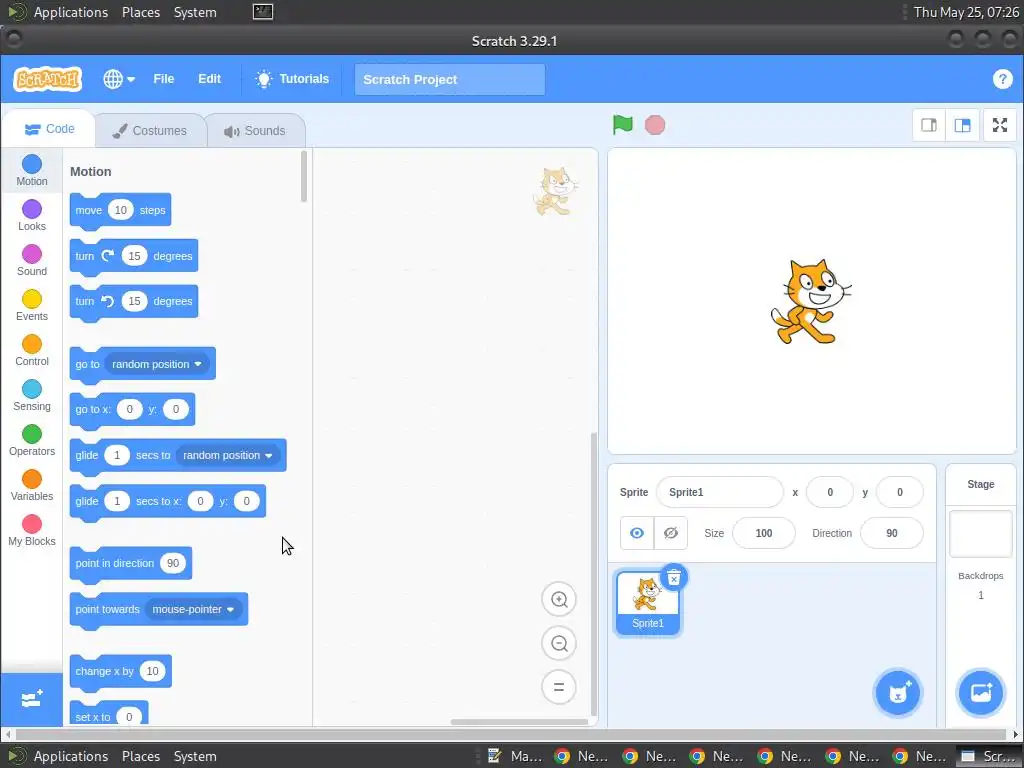The height and width of the screenshot is (768, 1024).
Task: Select the My Blocks category
Action: (x=31, y=531)
